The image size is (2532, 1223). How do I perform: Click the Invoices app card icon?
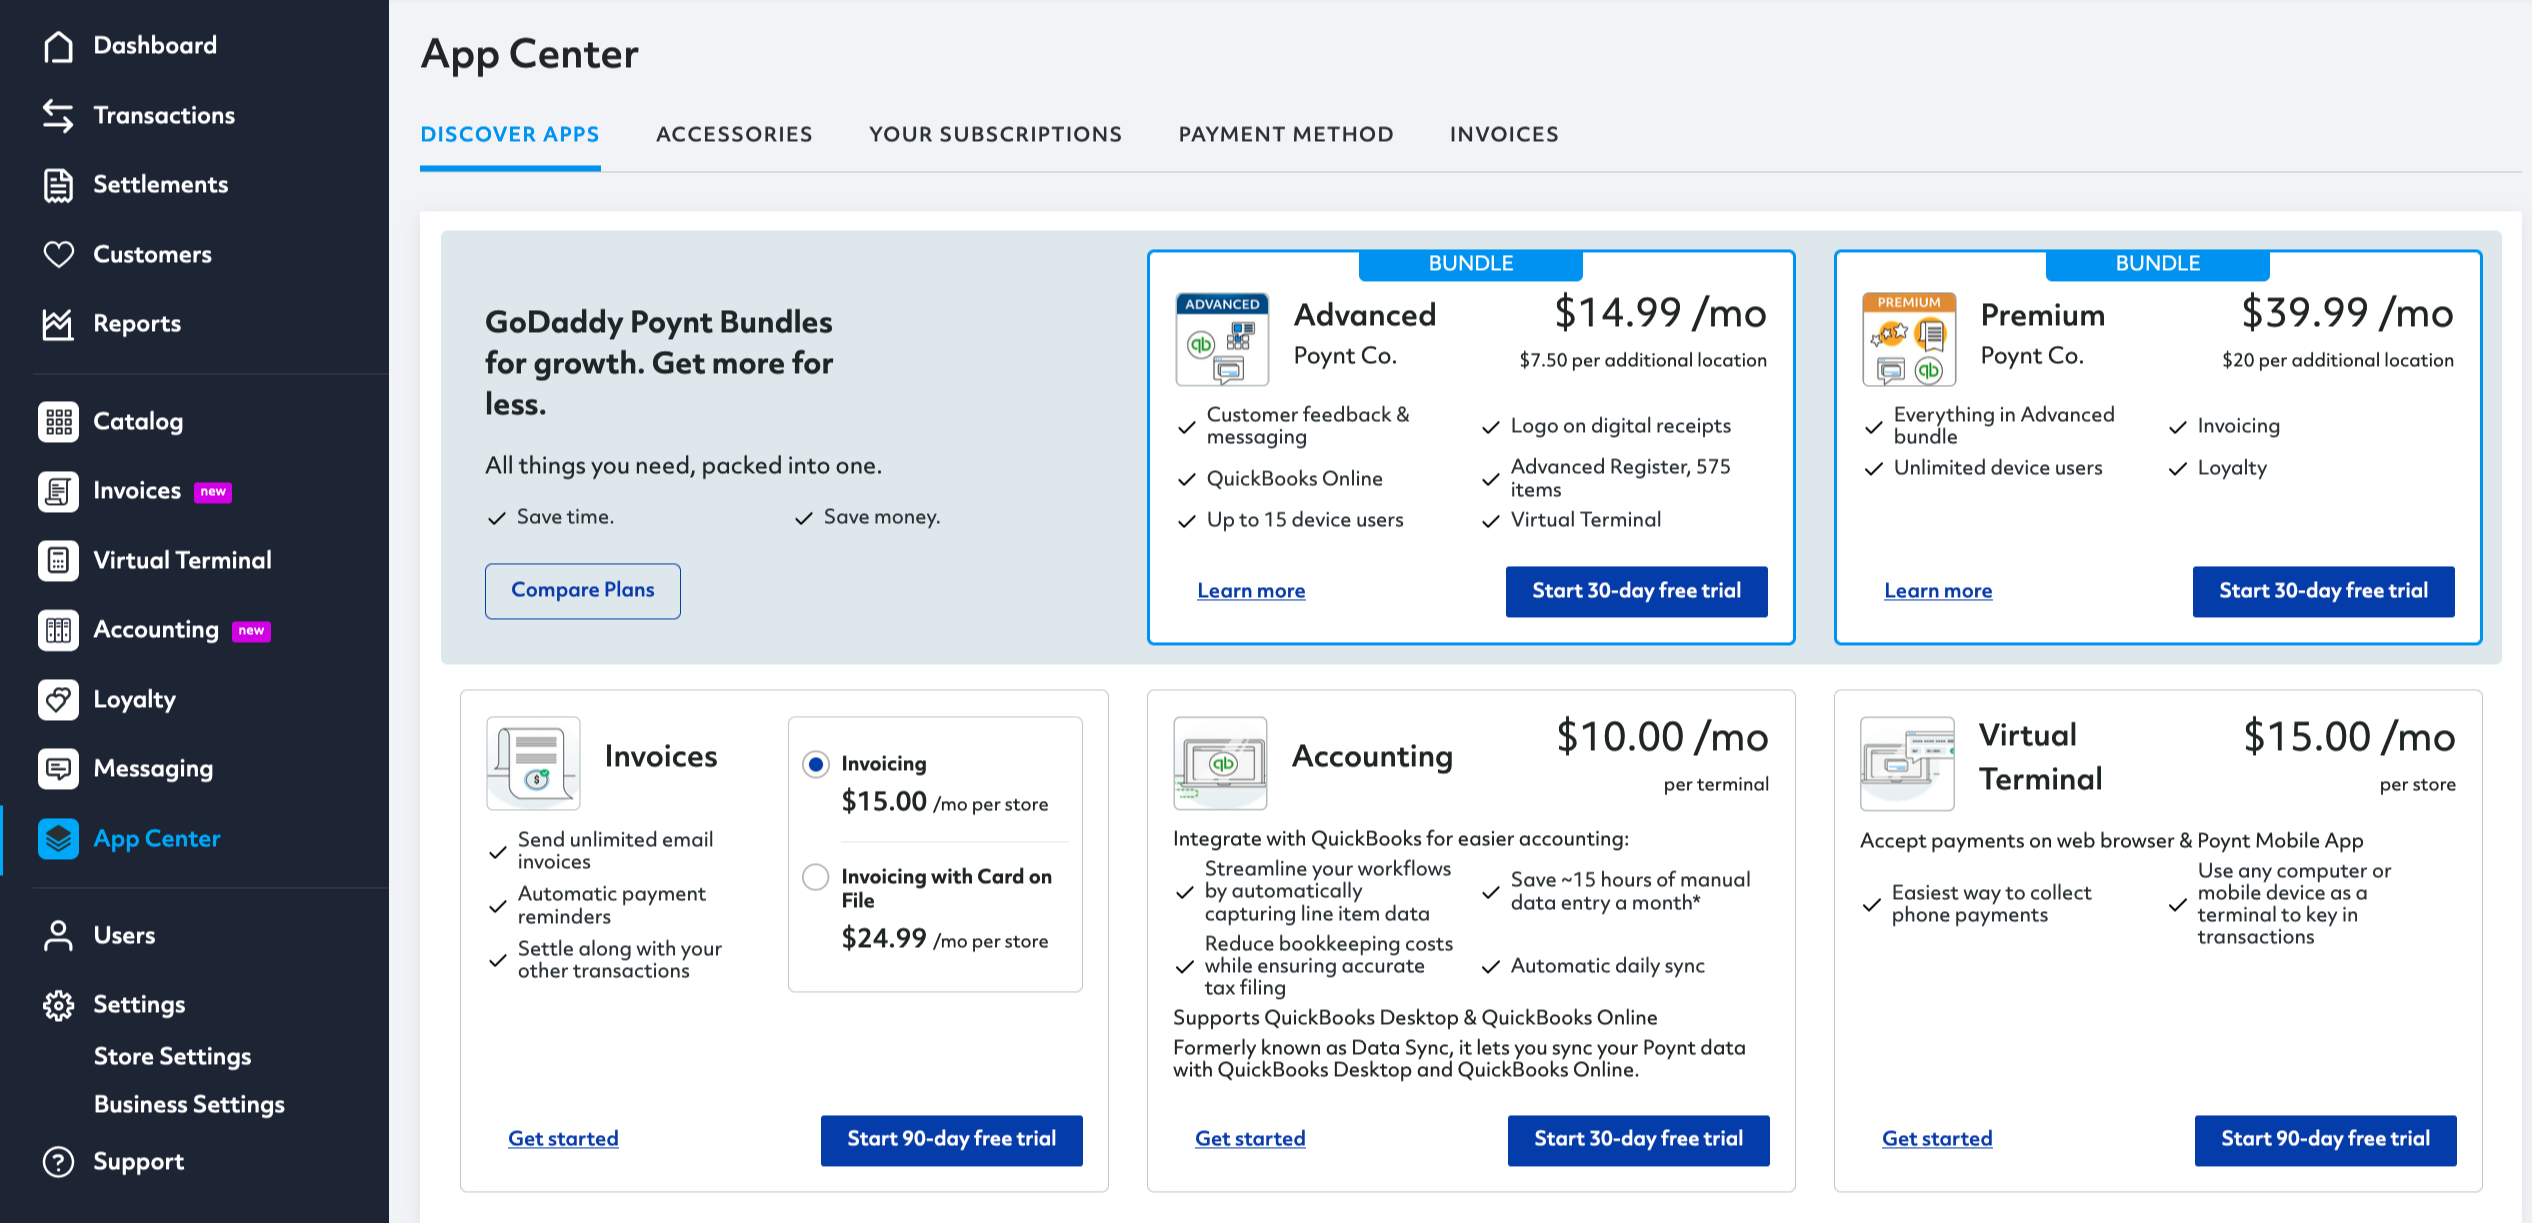533,763
